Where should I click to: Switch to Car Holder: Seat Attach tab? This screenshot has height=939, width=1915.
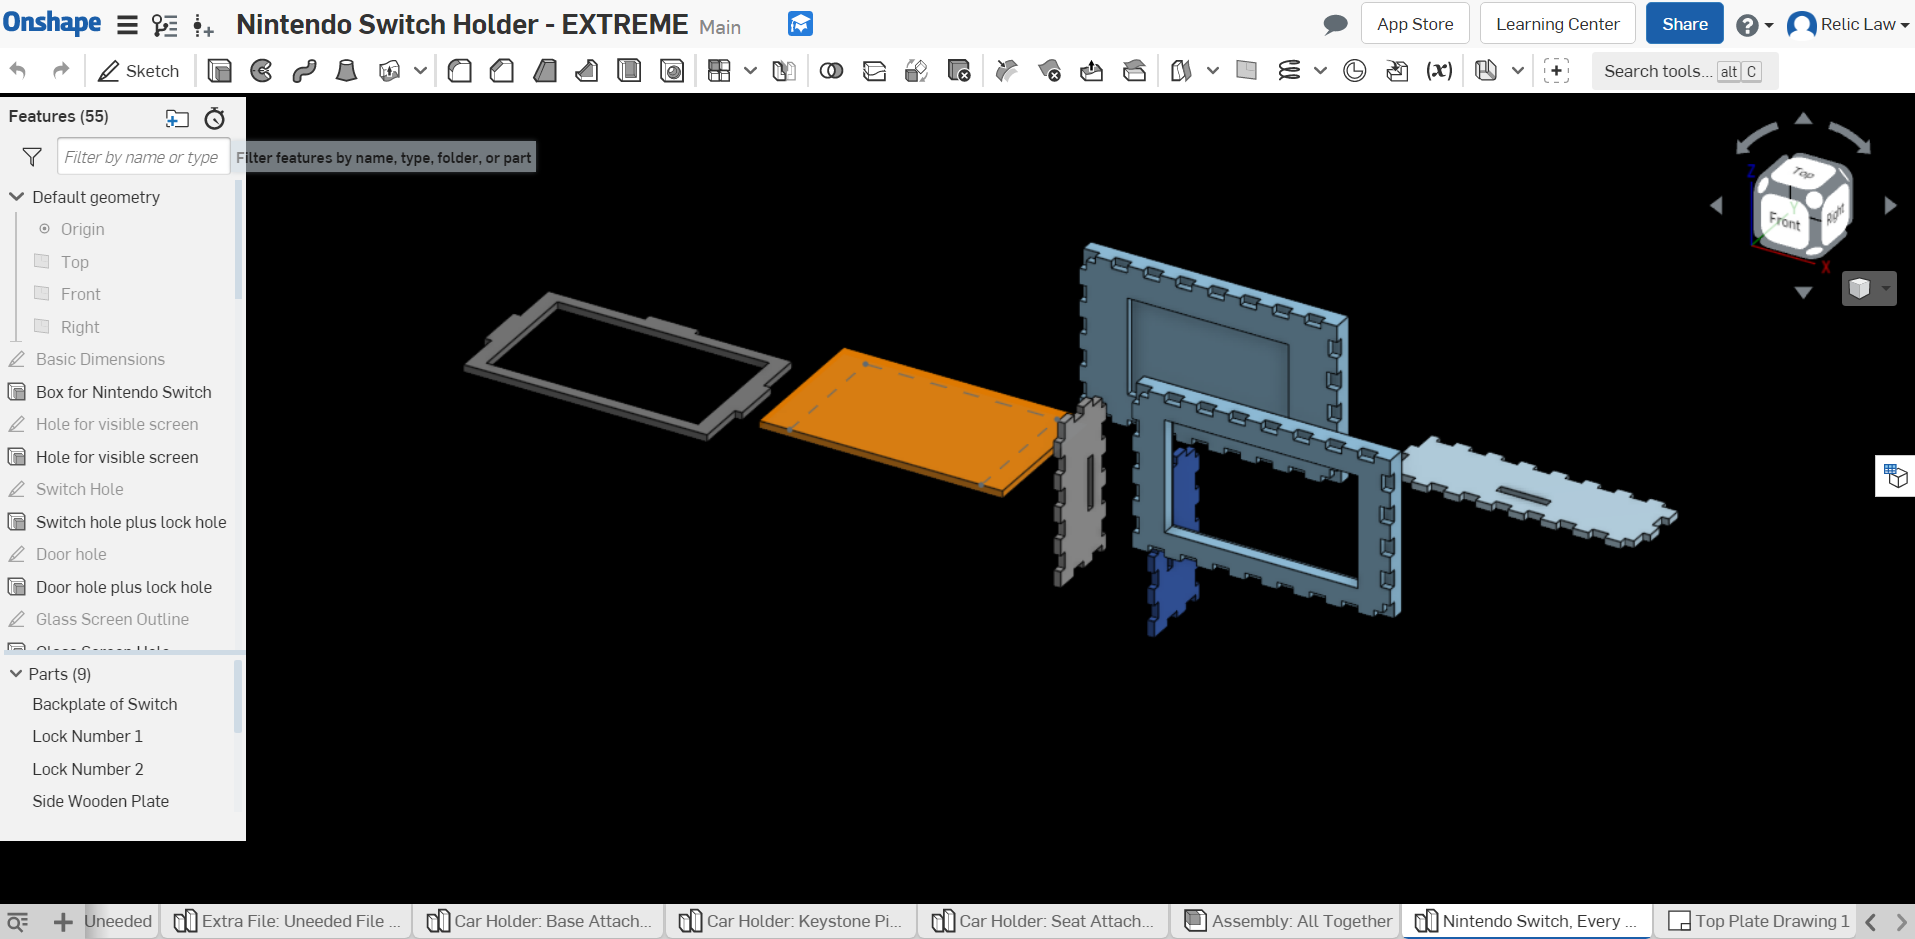[x=1043, y=921]
